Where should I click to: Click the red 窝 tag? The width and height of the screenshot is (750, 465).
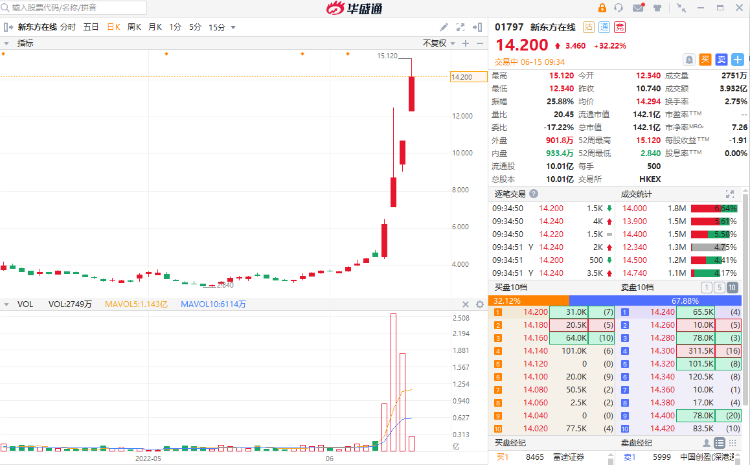coord(620,27)
